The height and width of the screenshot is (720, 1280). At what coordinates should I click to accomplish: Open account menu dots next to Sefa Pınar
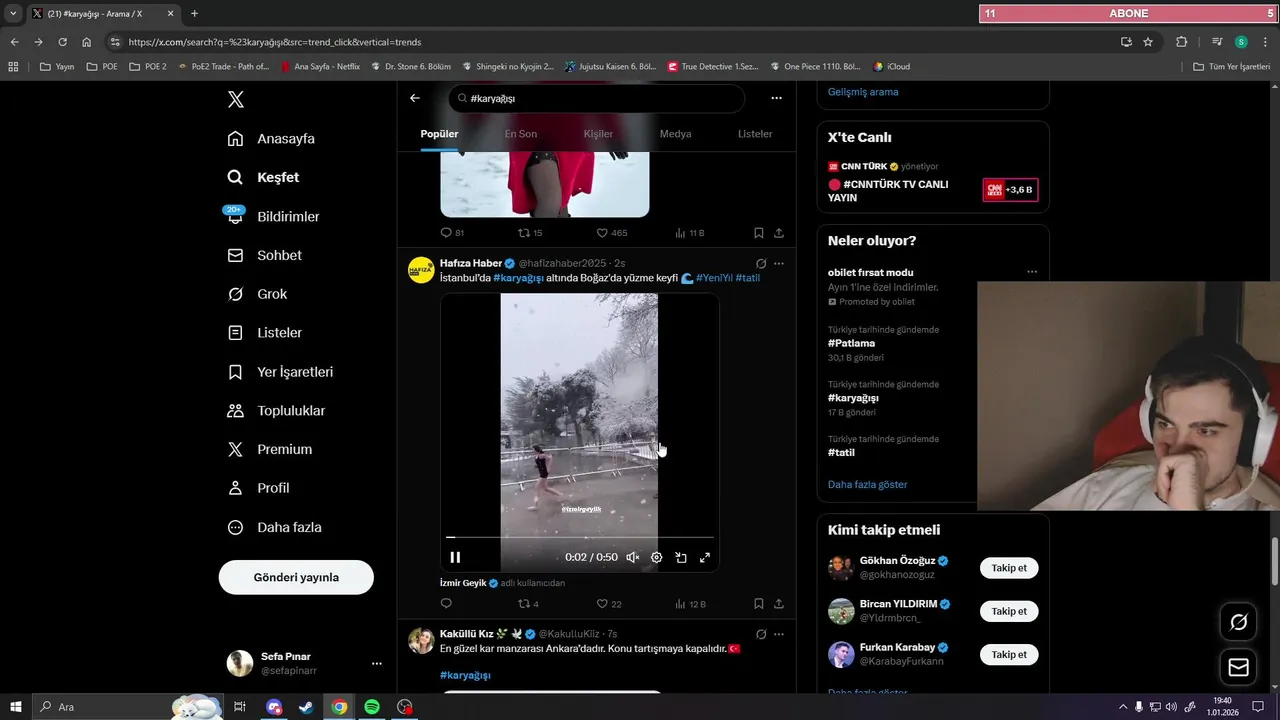(376, 663)
